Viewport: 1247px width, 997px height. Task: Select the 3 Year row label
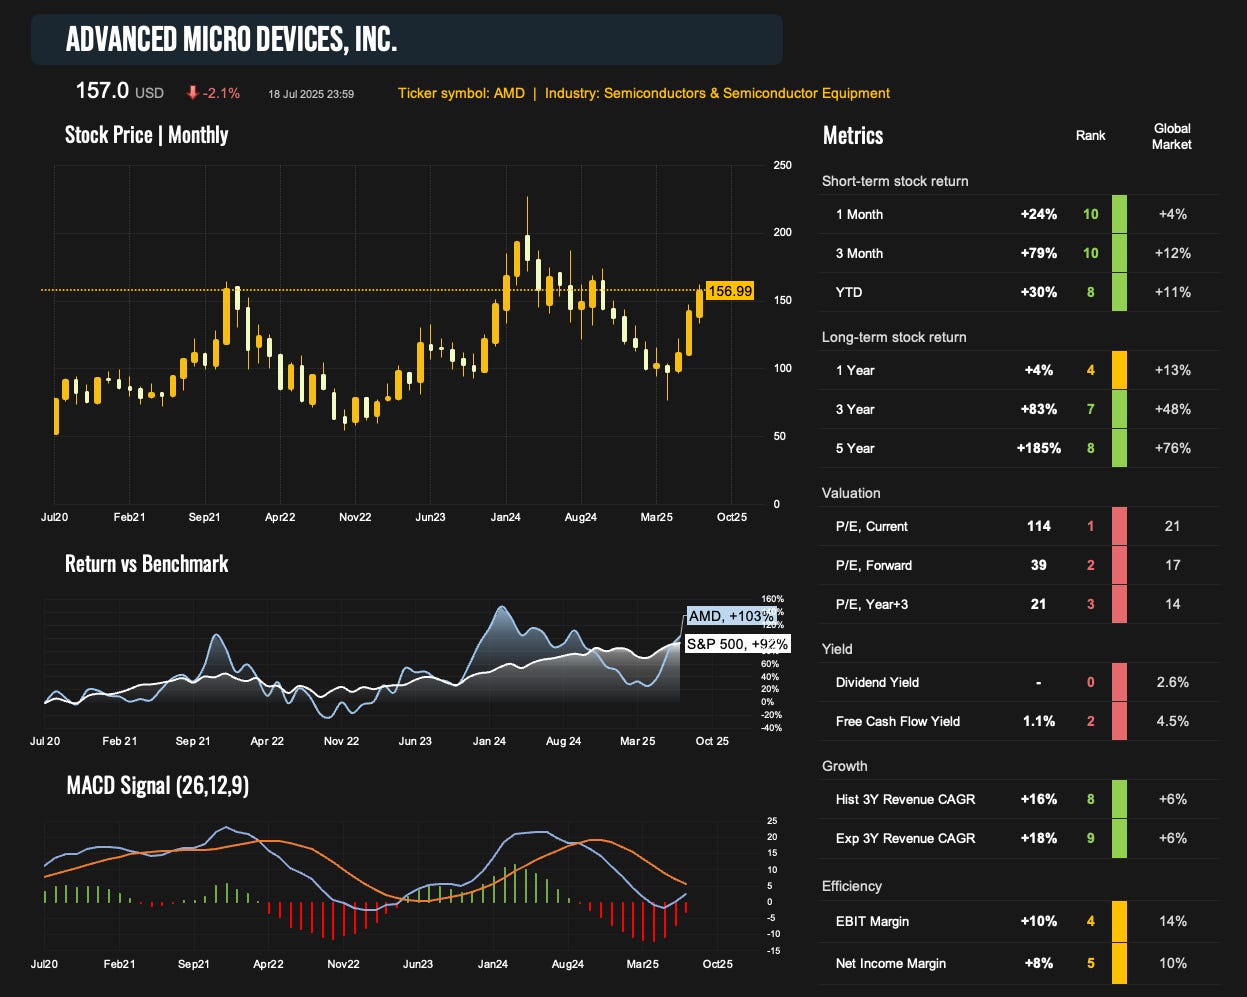point(855,409)
